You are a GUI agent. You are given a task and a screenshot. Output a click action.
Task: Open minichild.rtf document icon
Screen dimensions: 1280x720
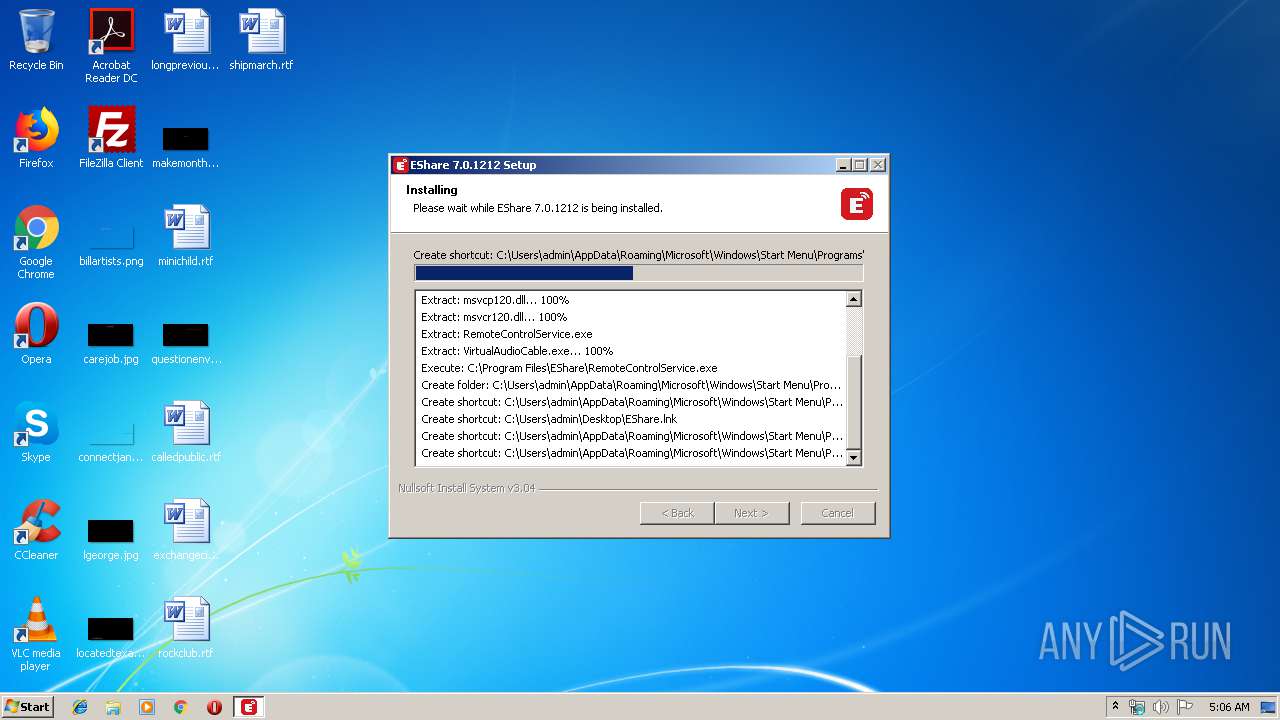tap(186, 236)
